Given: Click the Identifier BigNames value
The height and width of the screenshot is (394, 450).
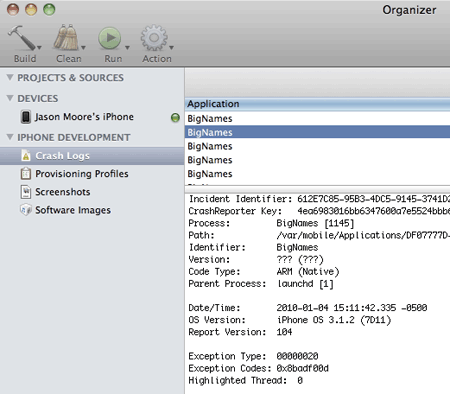Looking at the screenshot, I should point(297,247).
